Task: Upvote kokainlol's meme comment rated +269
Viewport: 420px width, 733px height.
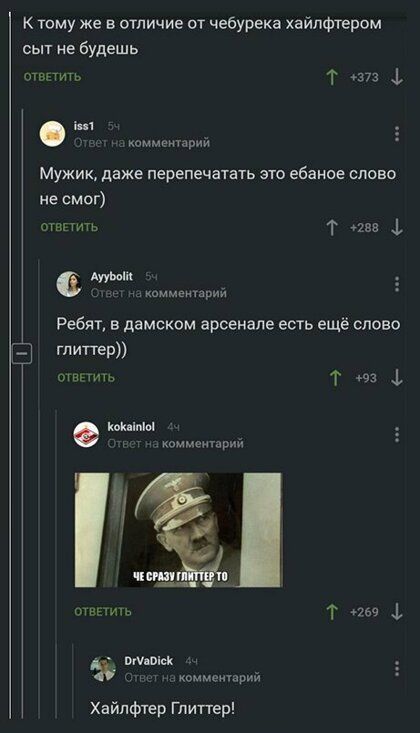Action: tap(332, 612)
